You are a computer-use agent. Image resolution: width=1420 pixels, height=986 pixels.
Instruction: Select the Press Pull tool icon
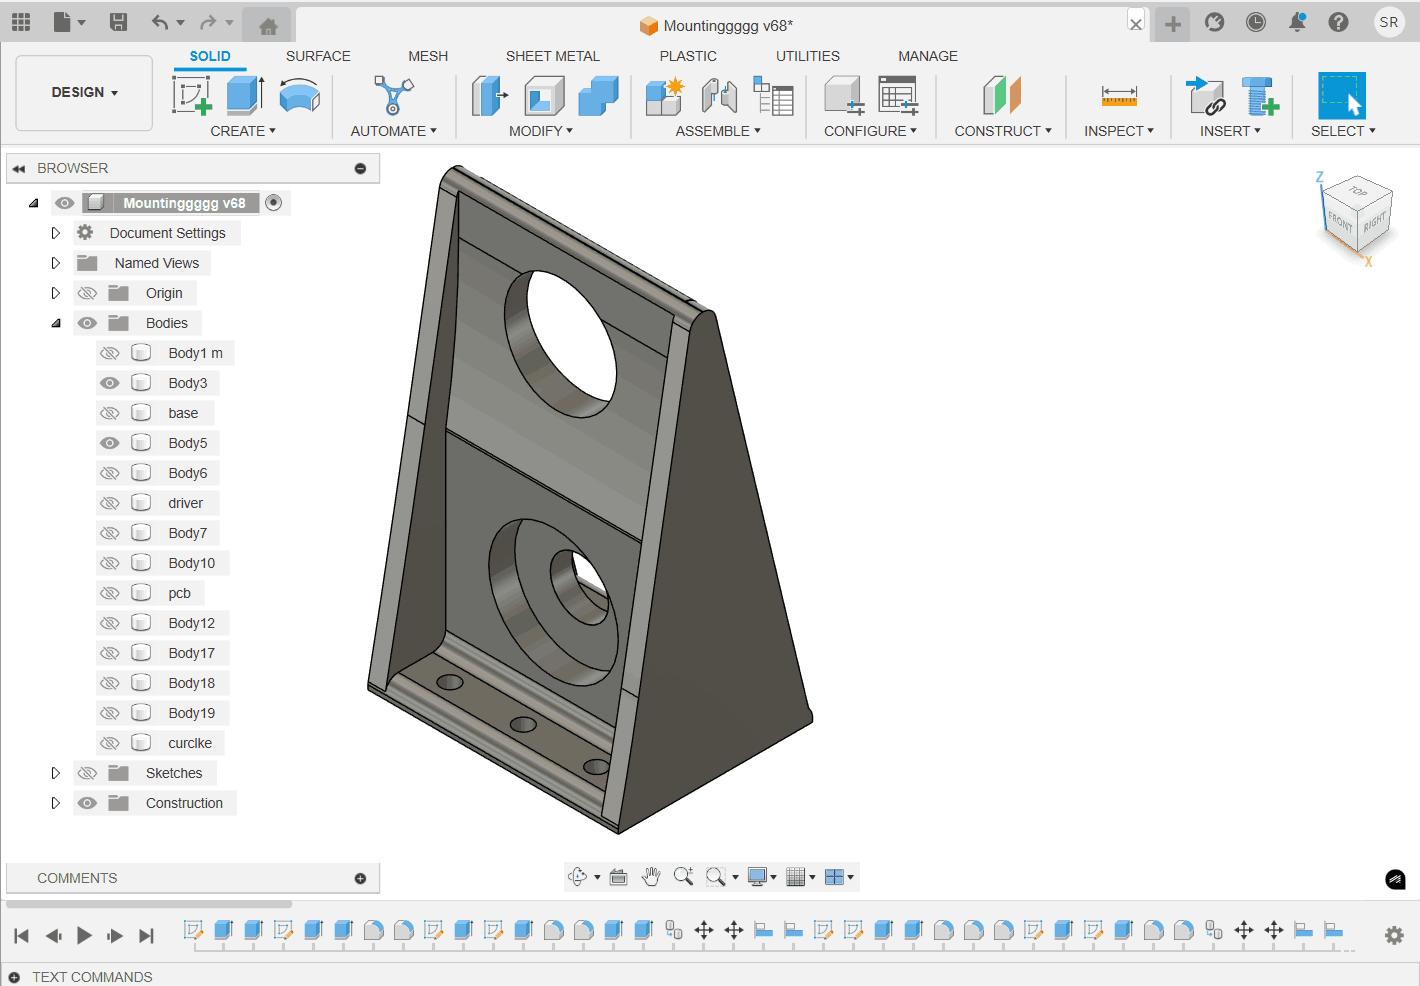(489, 96)
